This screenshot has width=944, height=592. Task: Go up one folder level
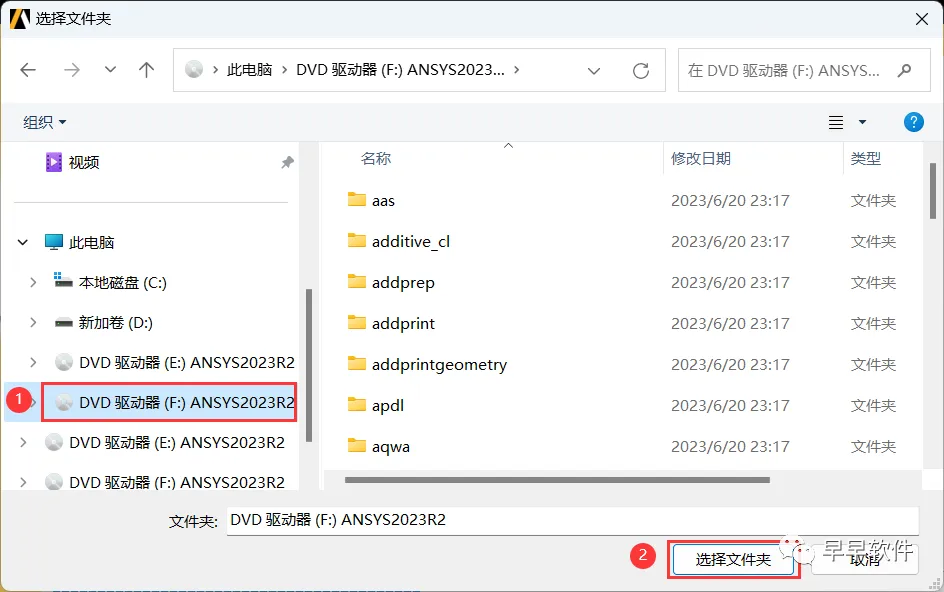pyautogui.click(x=146, y=70)
